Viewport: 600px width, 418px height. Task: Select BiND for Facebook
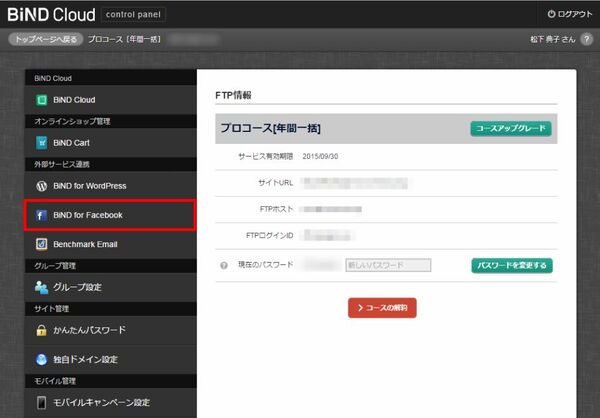(x=111, y=215)
